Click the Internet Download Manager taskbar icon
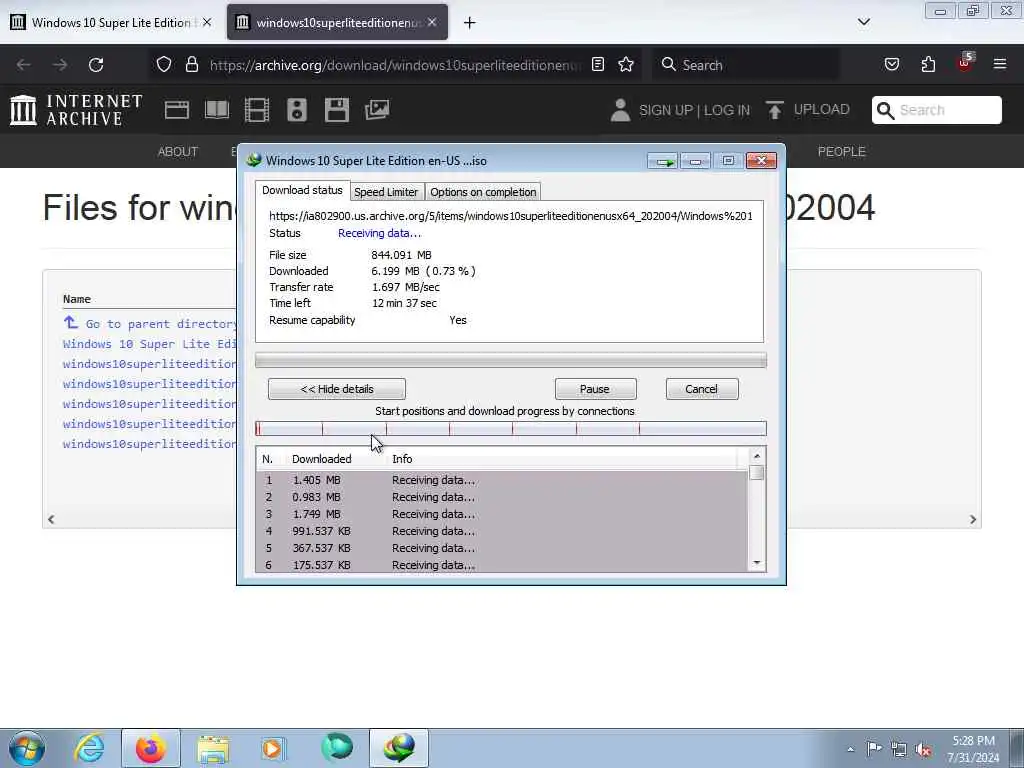The height and width of the screenshot is (768, 1024). (x=399, y=748)
